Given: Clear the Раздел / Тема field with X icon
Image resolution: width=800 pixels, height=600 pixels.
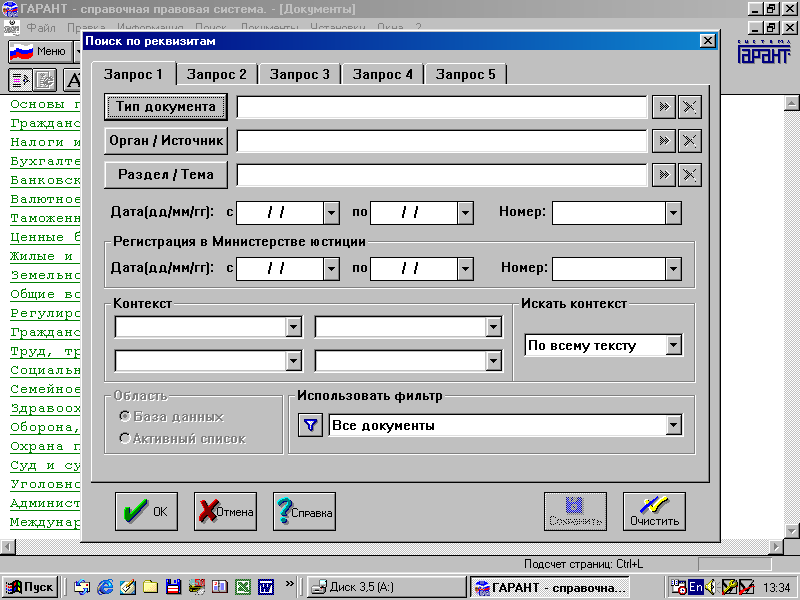Looking at the screenshot, I should [689, 175].
